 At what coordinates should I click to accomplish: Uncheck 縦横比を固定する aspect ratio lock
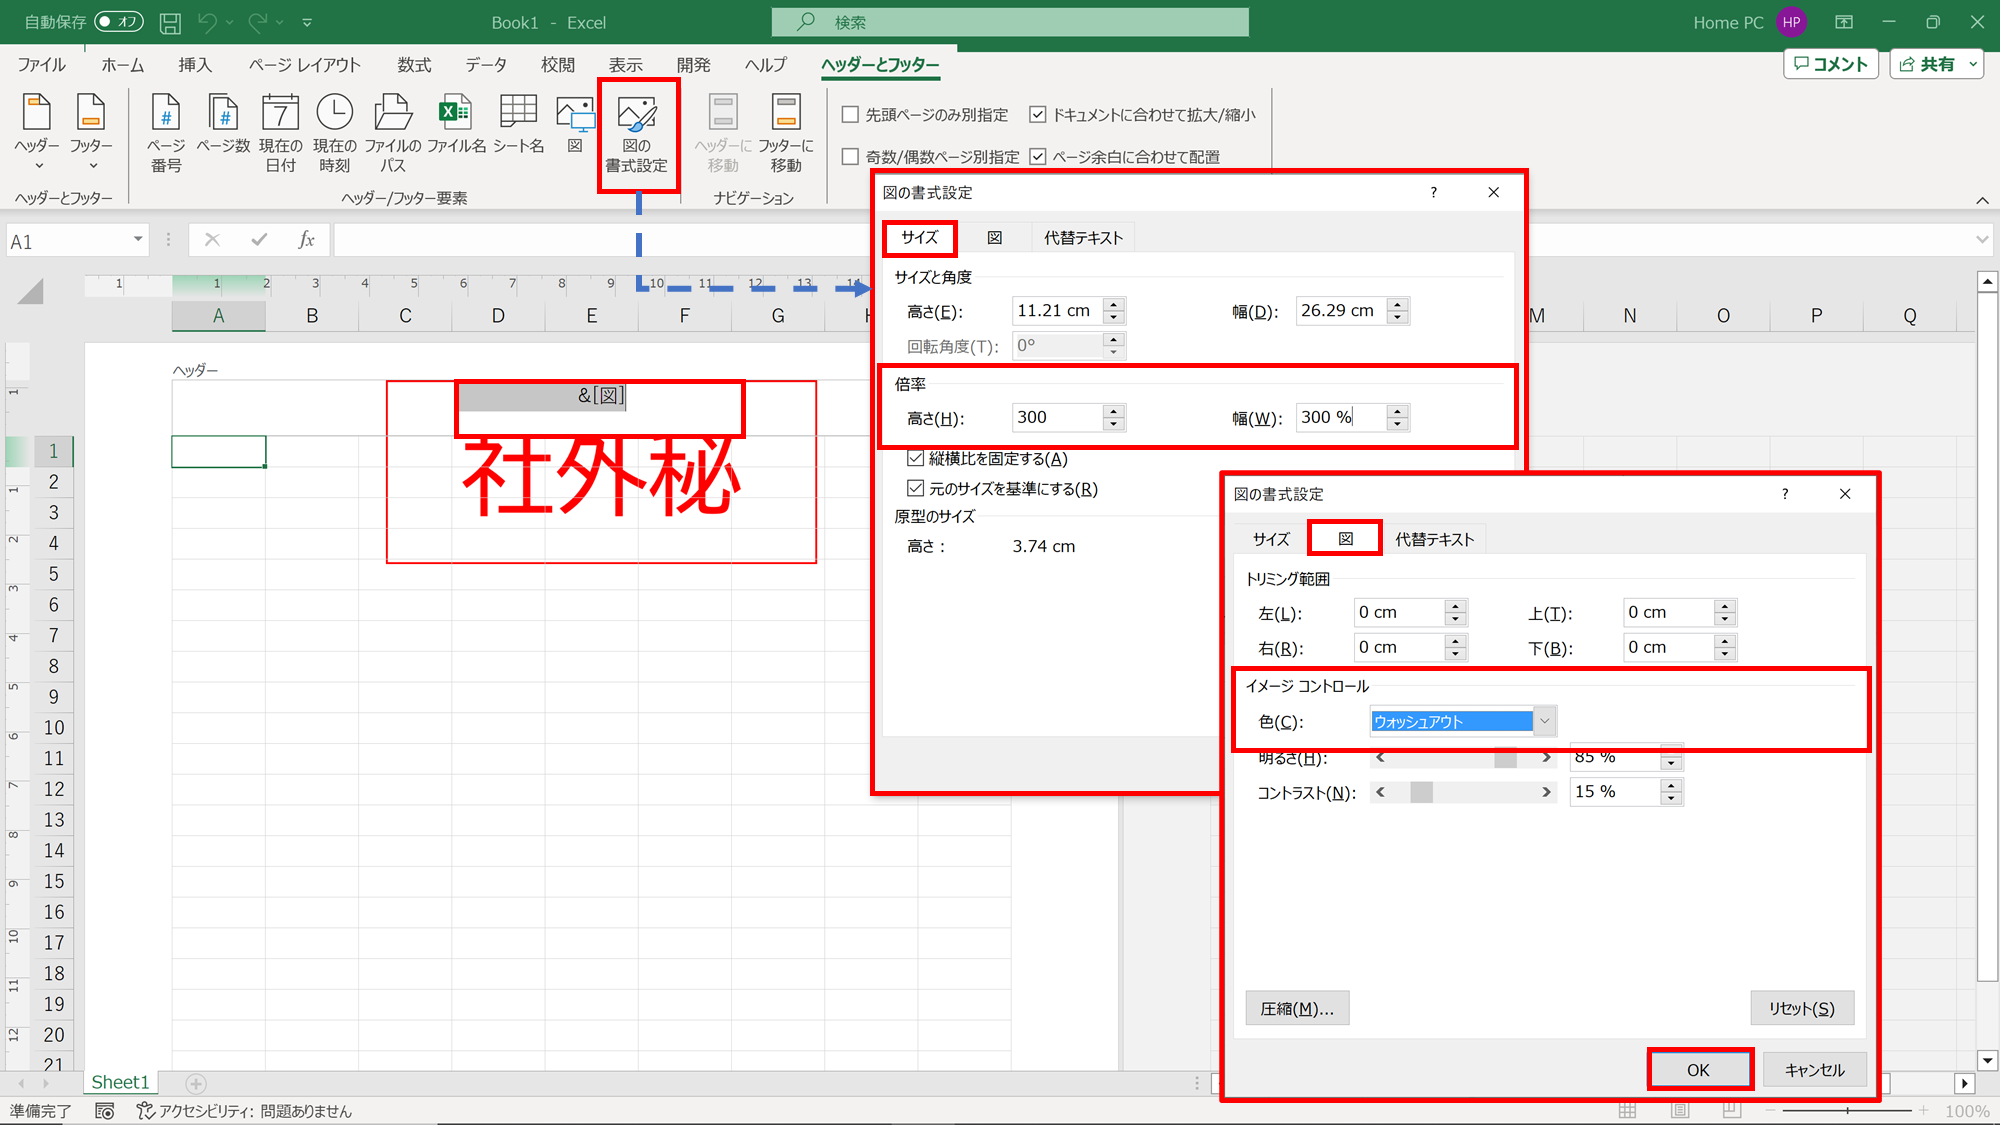coord(917,458)
